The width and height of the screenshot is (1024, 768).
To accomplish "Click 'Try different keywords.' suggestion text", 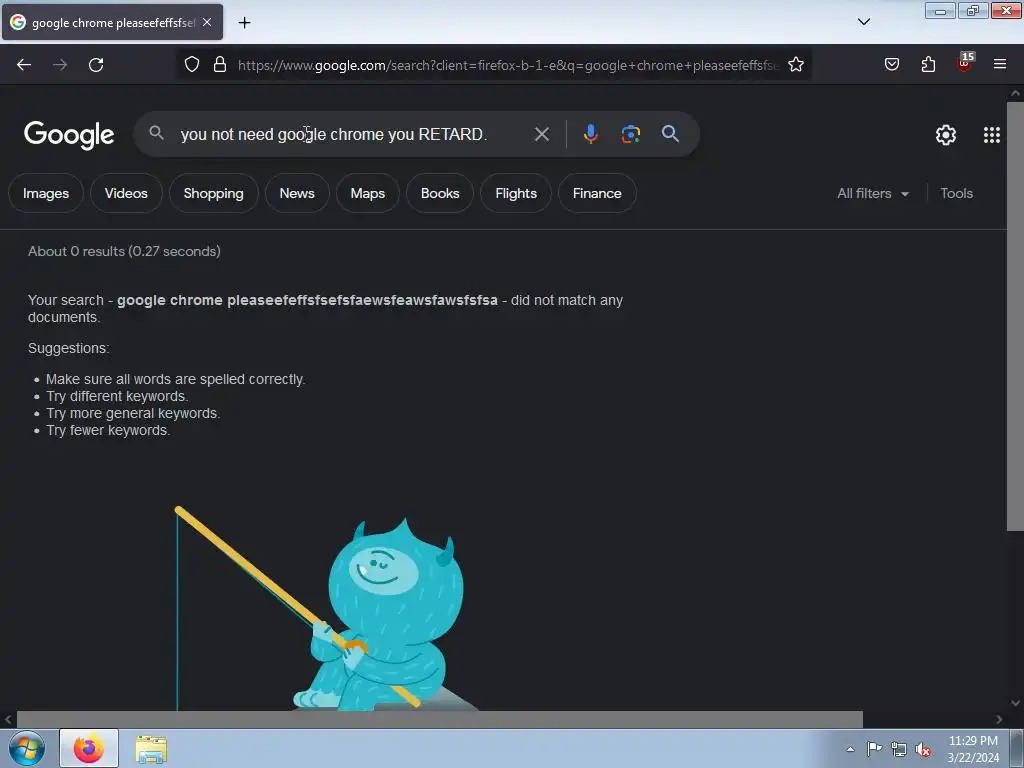I will [117, 396].
